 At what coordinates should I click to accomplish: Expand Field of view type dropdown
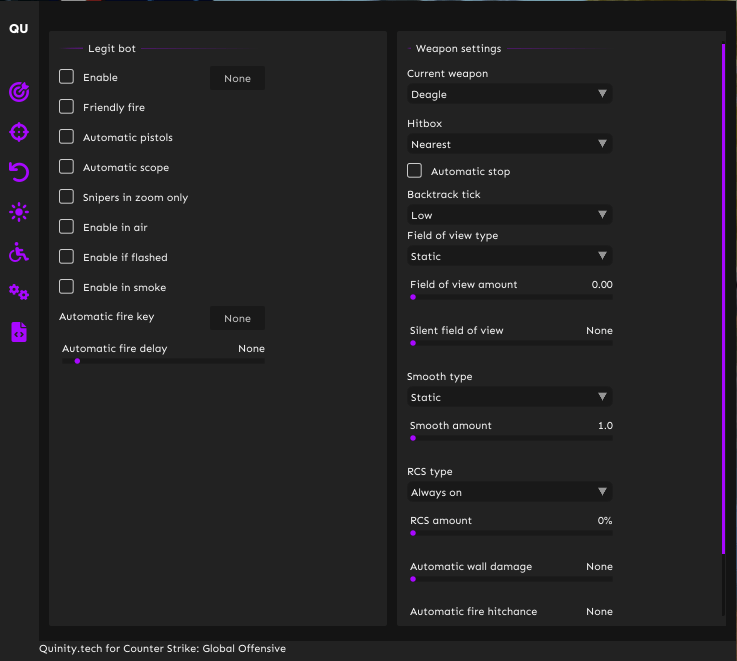tap(510, 256)
